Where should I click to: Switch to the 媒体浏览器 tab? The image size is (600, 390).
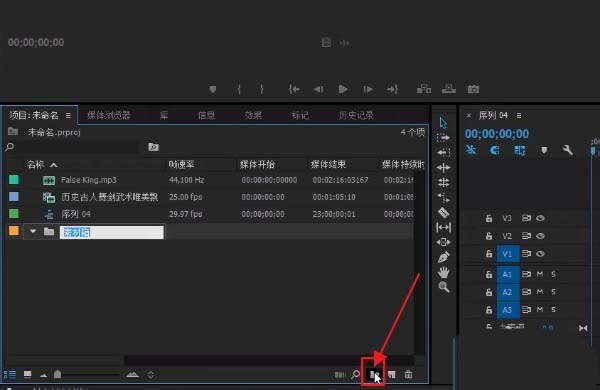point(109,115)
